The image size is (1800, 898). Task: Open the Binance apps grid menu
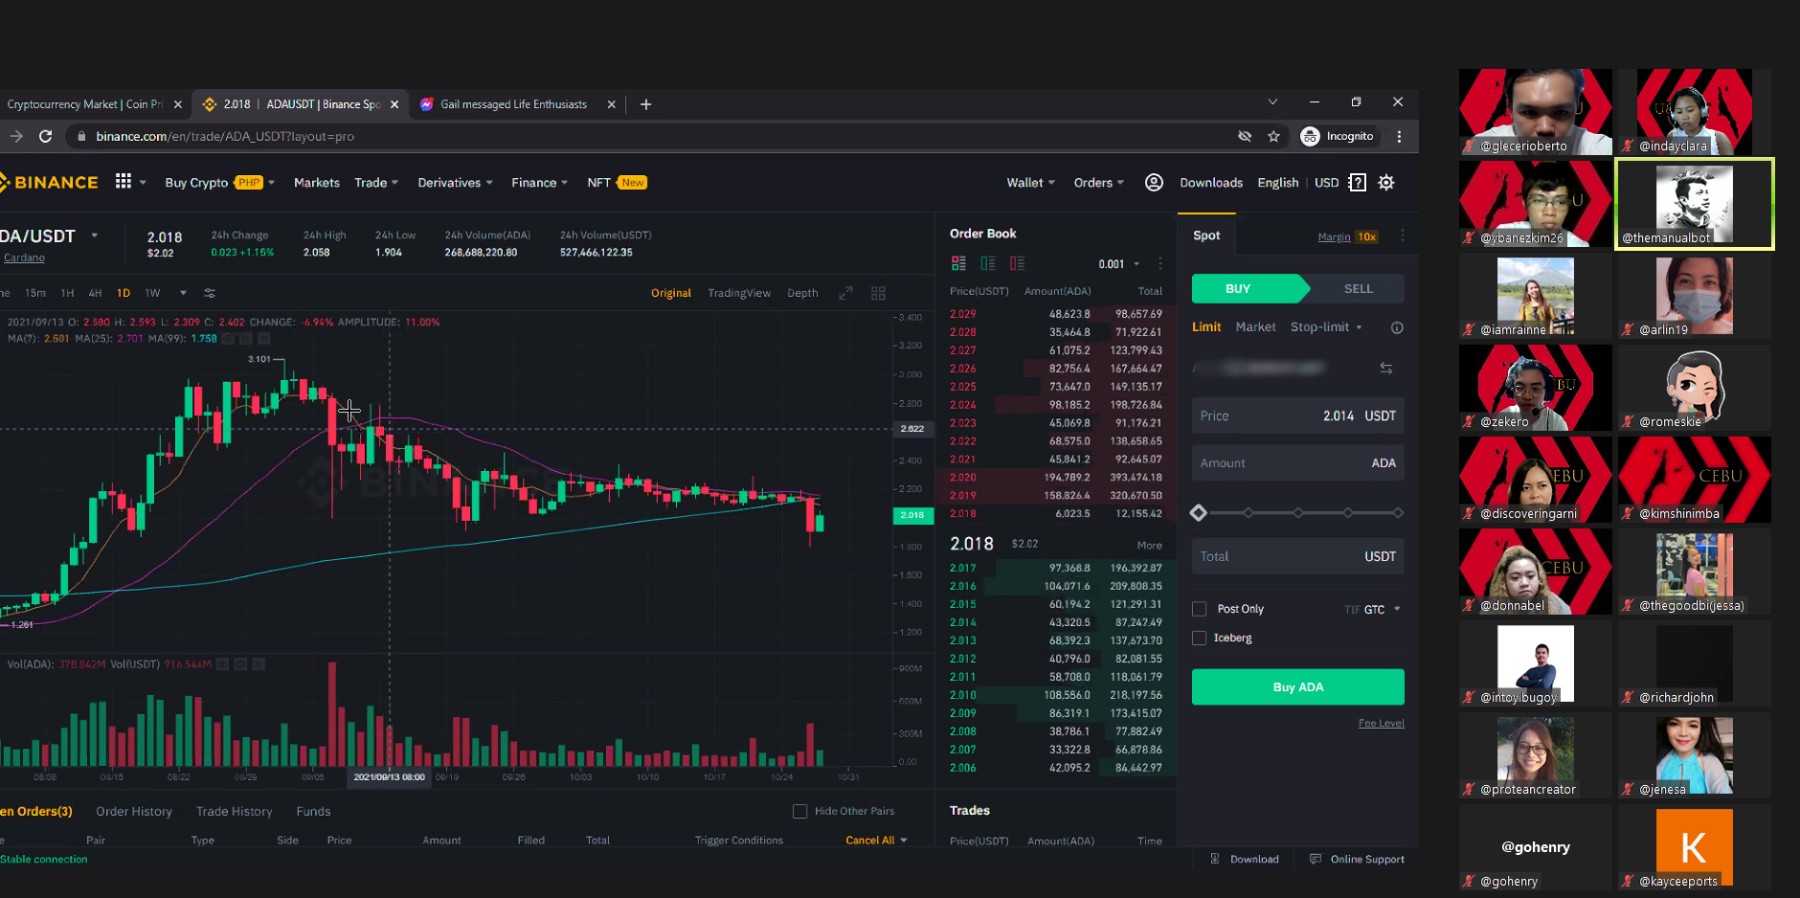pyautogui.click(x=123, y=181)
